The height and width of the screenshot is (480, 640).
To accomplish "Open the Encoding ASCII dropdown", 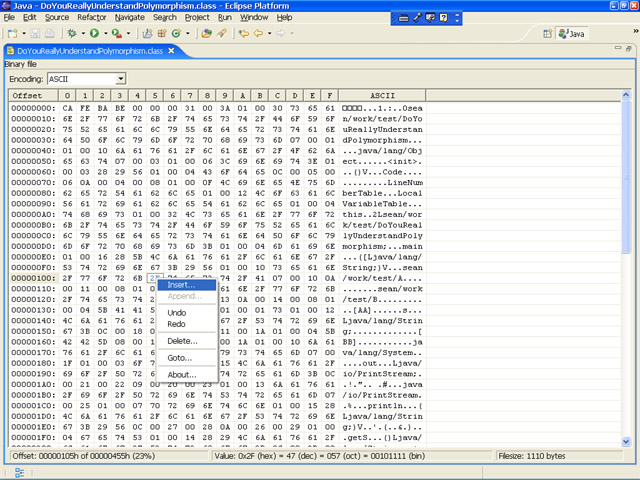I will point(121,79).
